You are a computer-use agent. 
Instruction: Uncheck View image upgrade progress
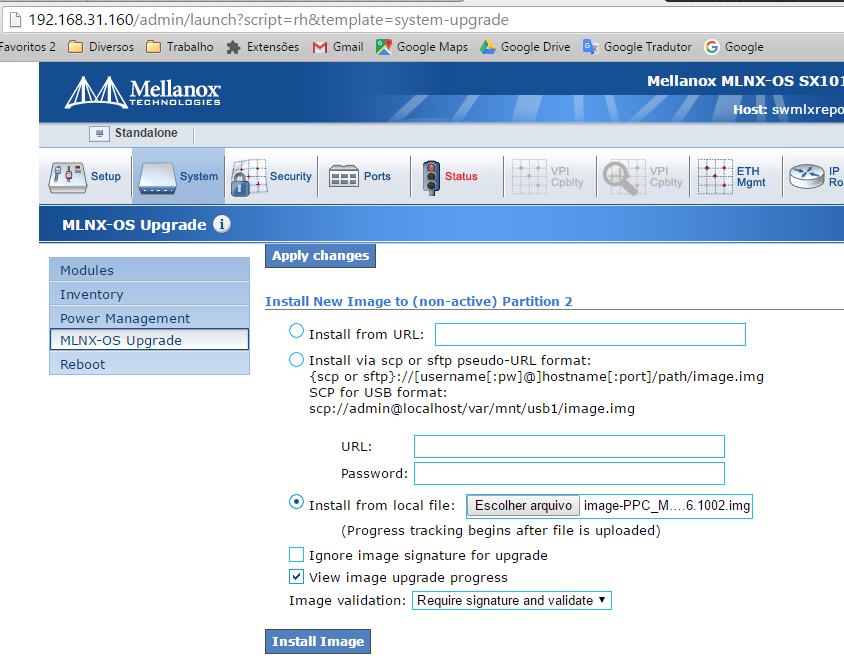[296, 577]
